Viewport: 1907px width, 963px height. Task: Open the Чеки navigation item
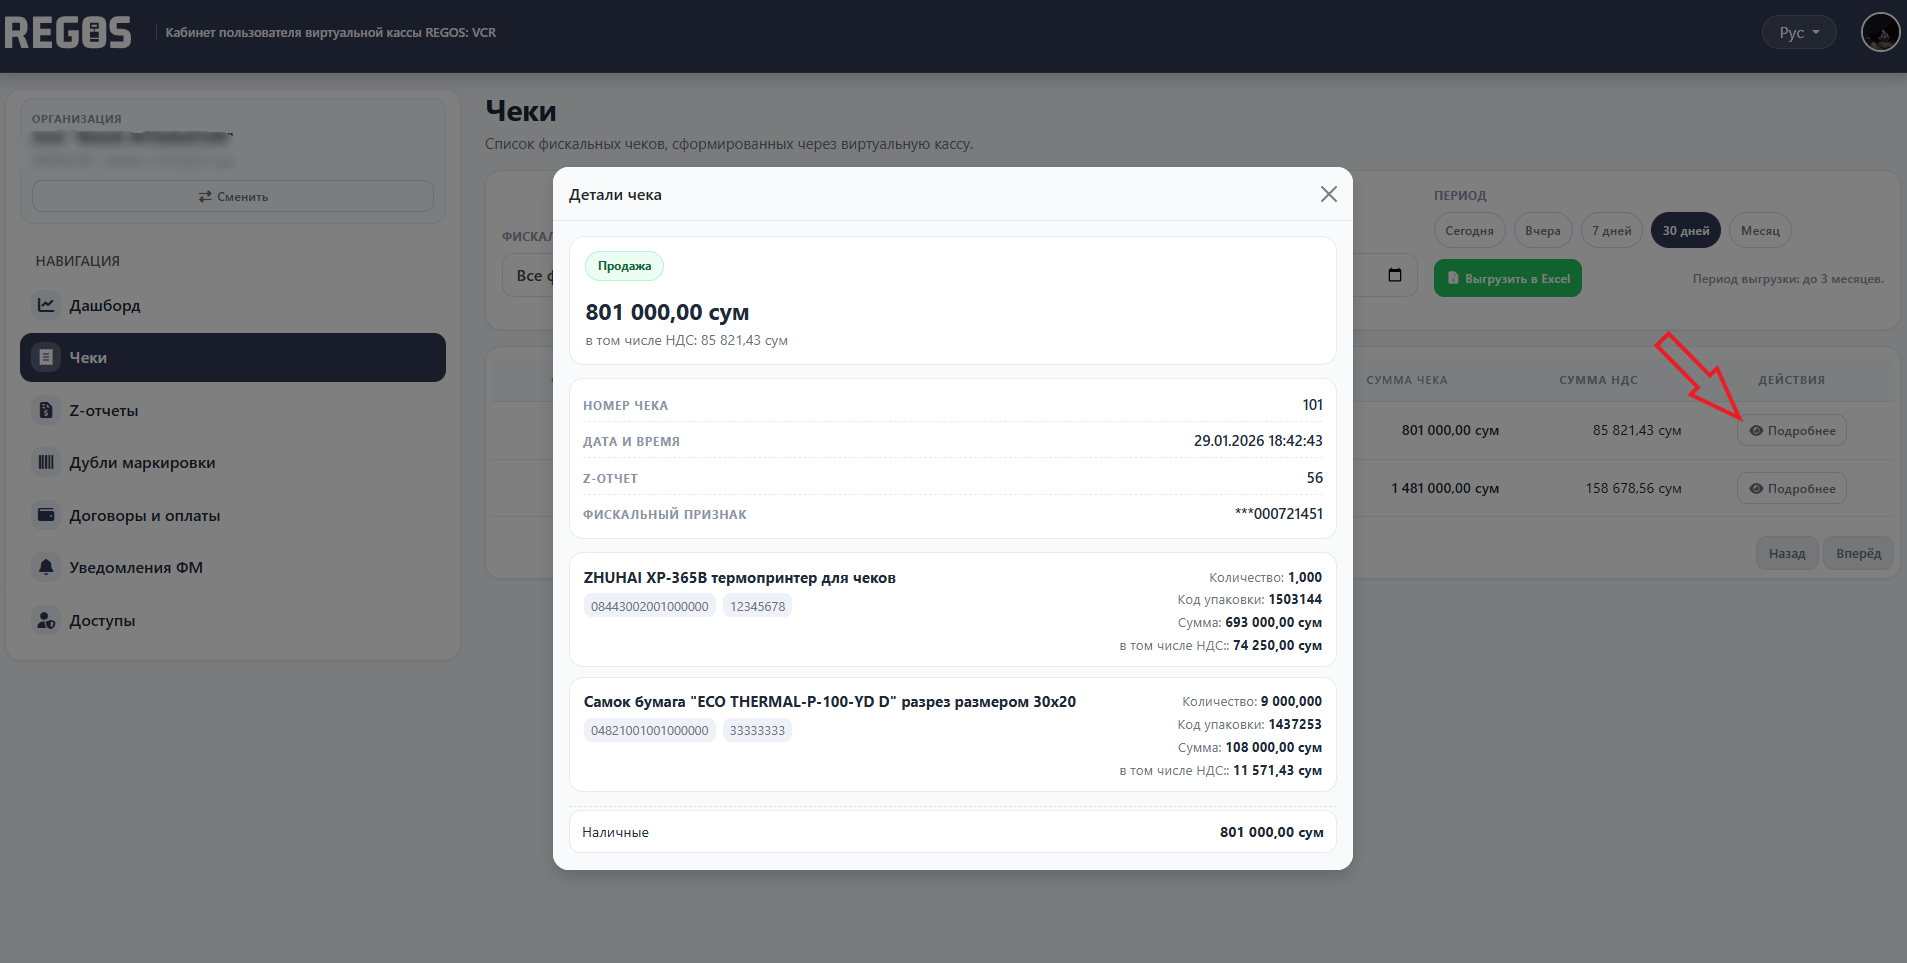[233, 357]
